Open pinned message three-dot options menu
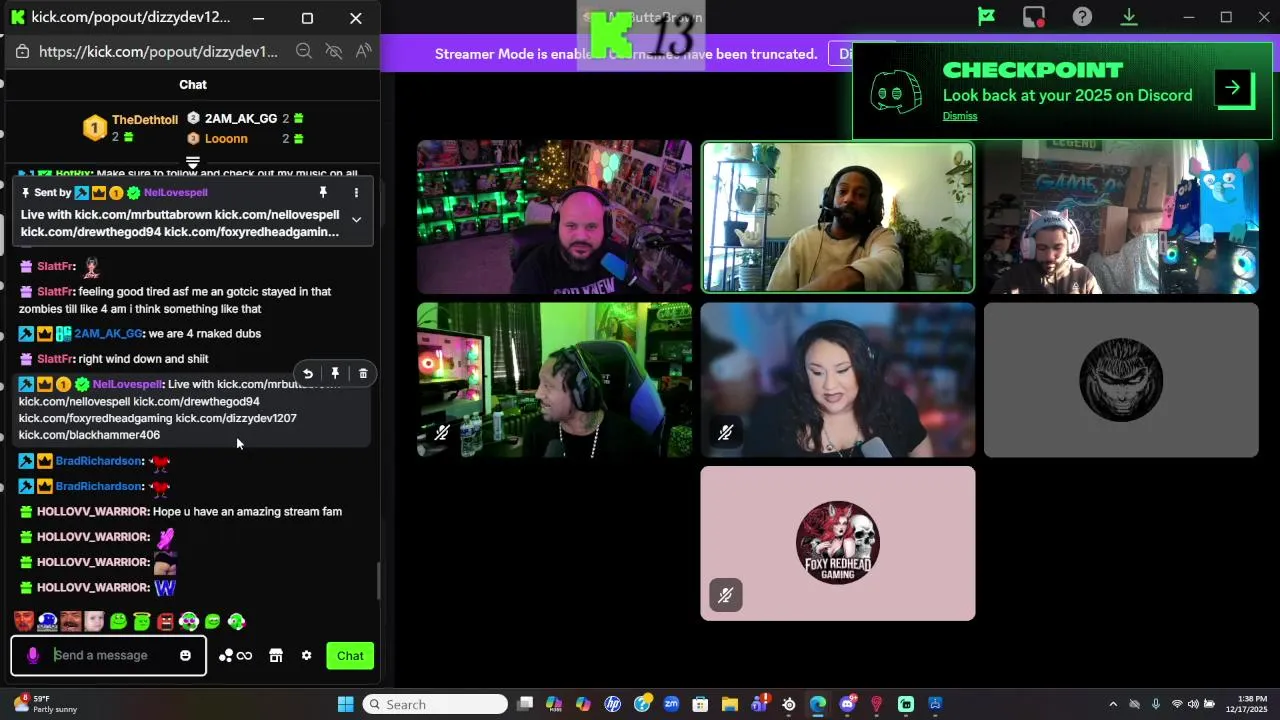The image size is (1280, 720). [x=356, y=192]
